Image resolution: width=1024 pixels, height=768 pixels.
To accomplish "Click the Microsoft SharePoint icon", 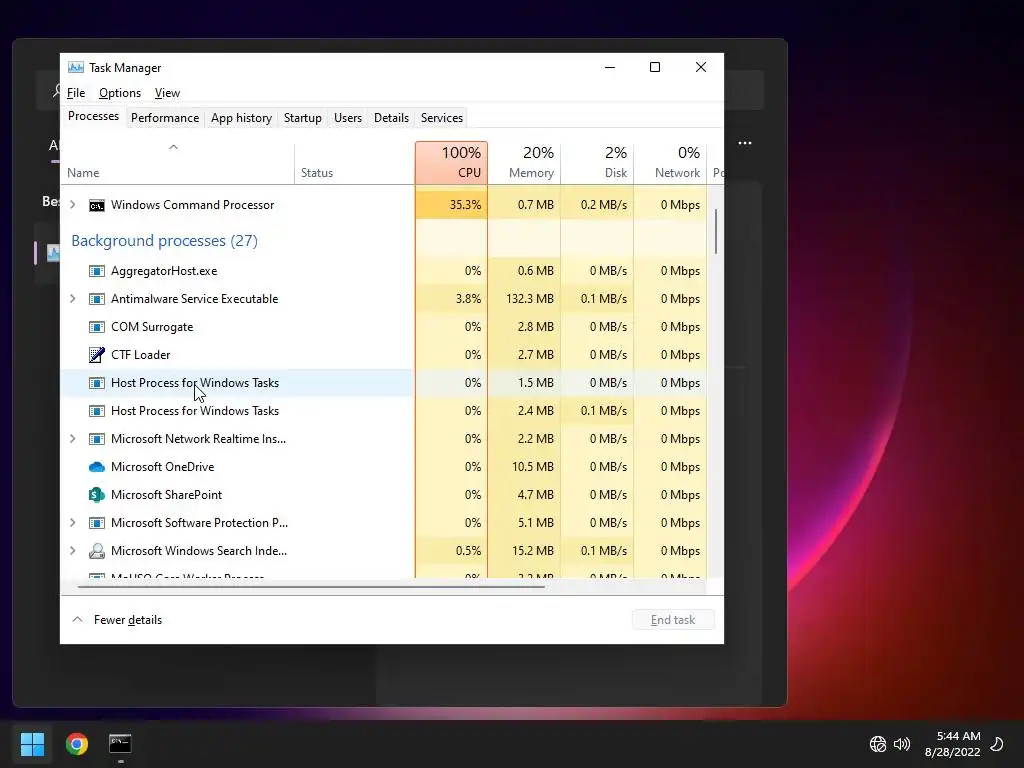I will click(97, 495).
